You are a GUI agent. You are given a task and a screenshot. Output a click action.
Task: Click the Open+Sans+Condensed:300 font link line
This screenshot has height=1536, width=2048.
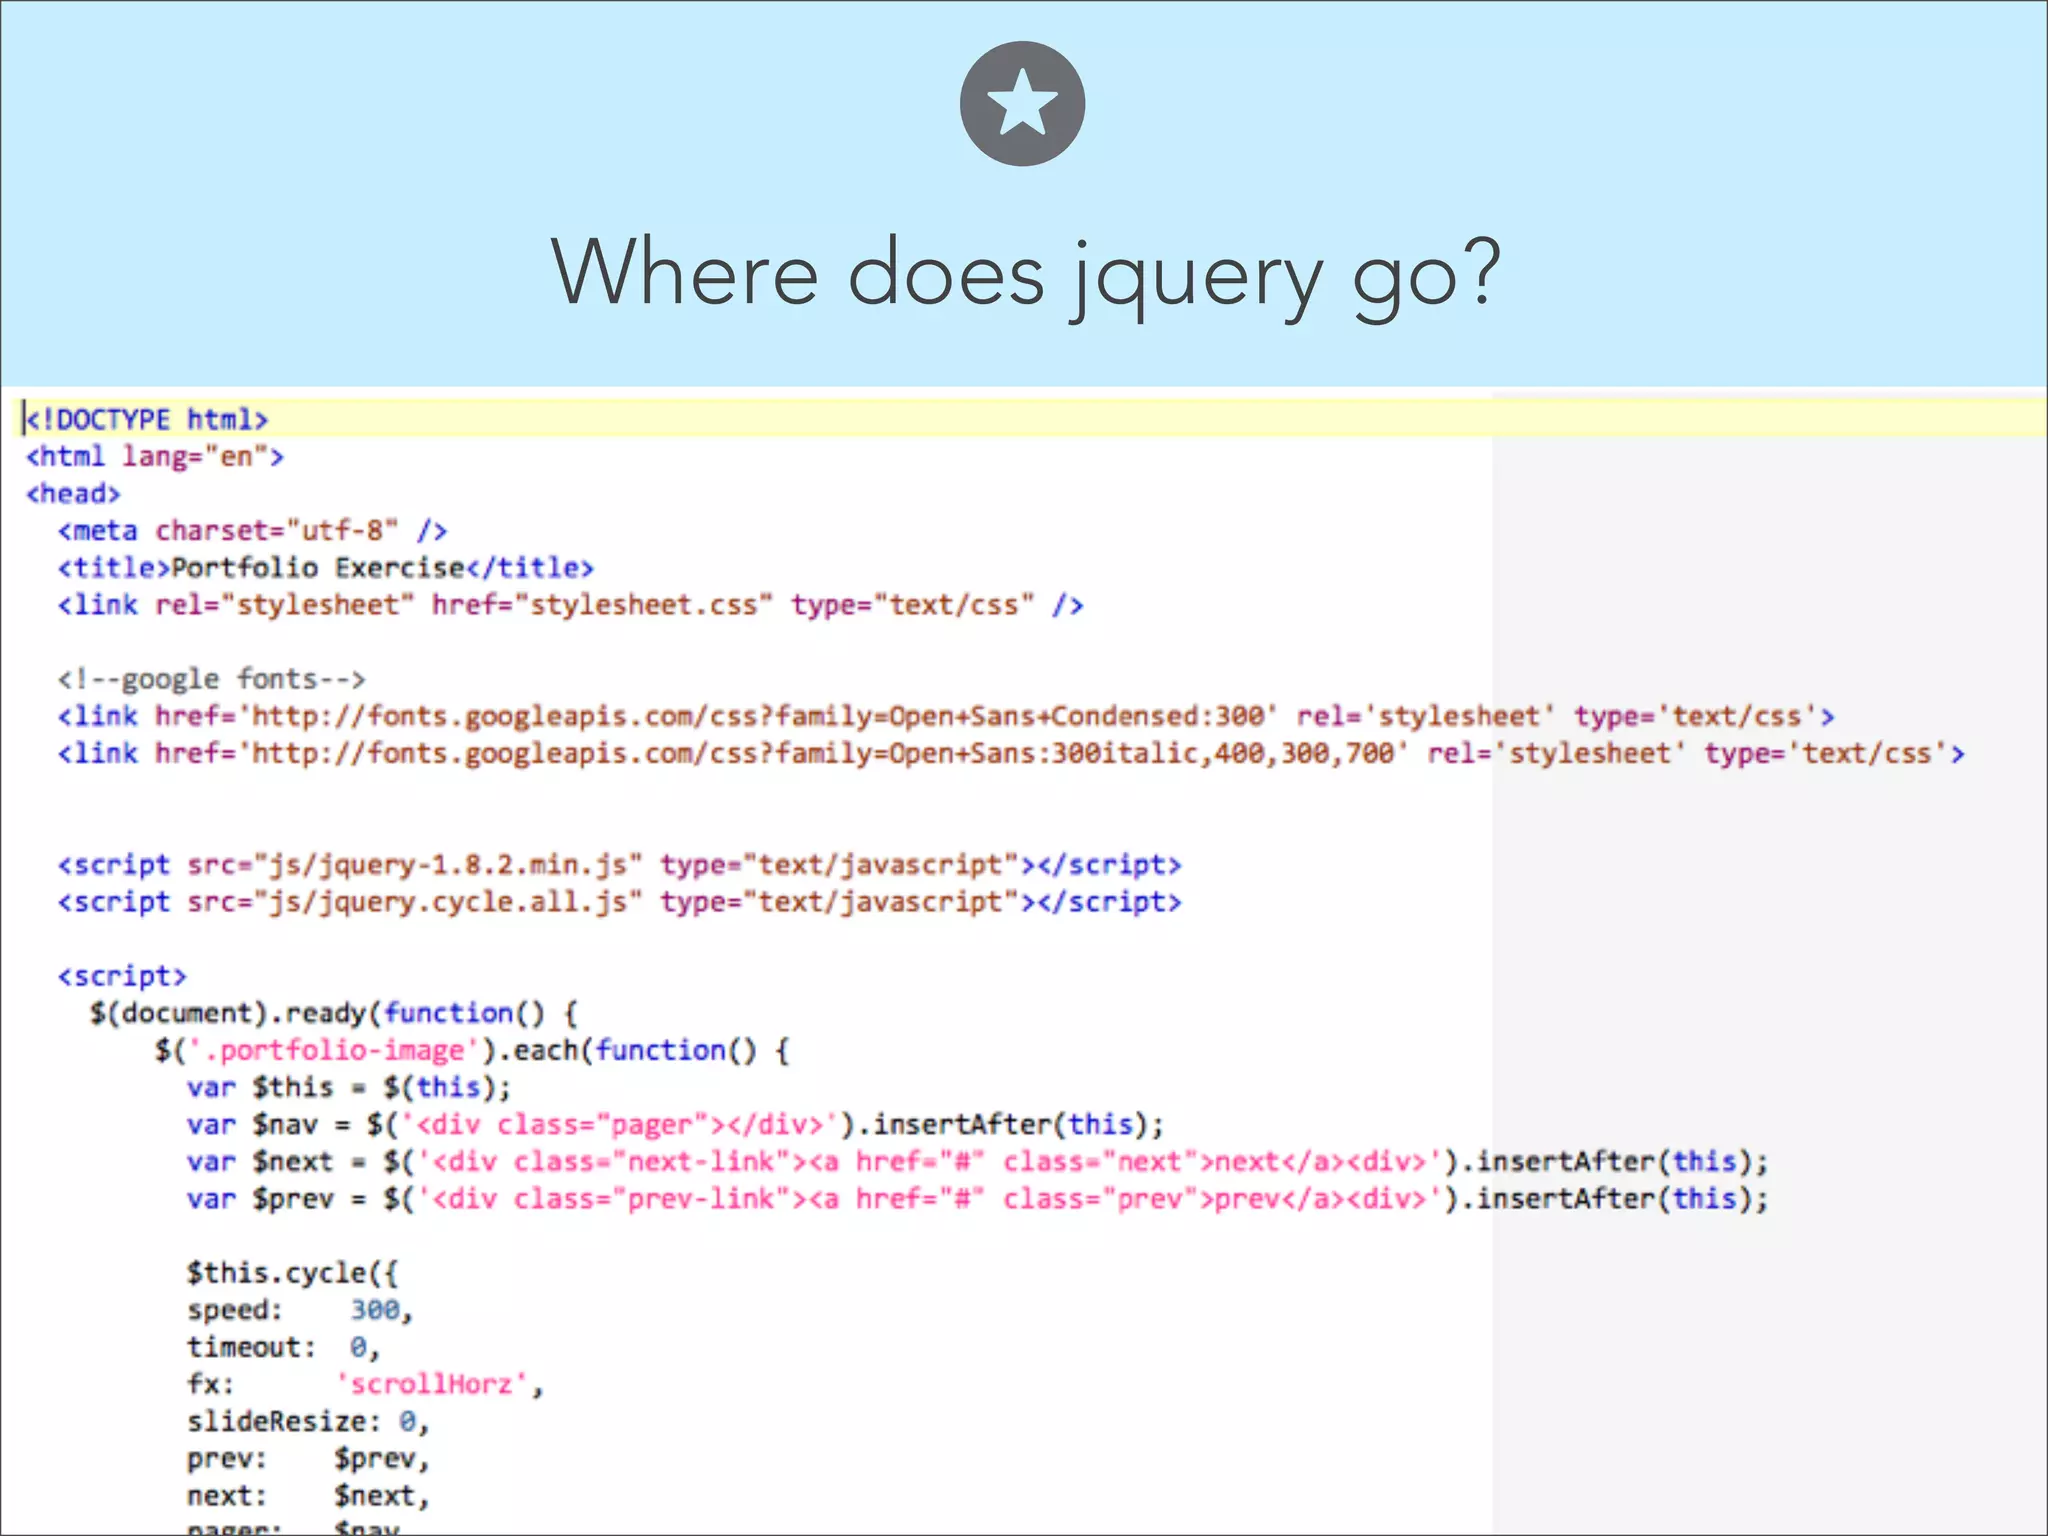point(946,716)
